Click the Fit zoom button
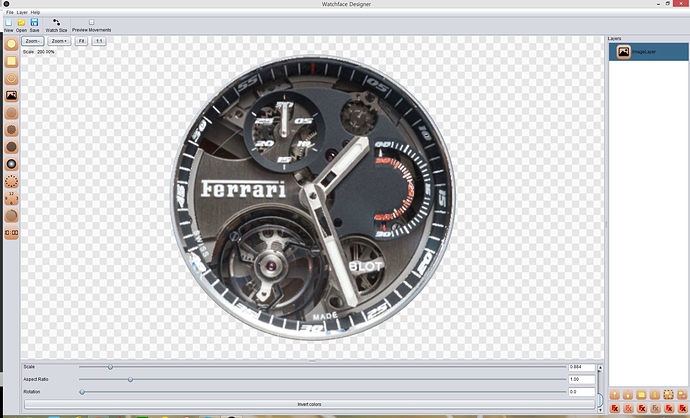 point(81,41)
